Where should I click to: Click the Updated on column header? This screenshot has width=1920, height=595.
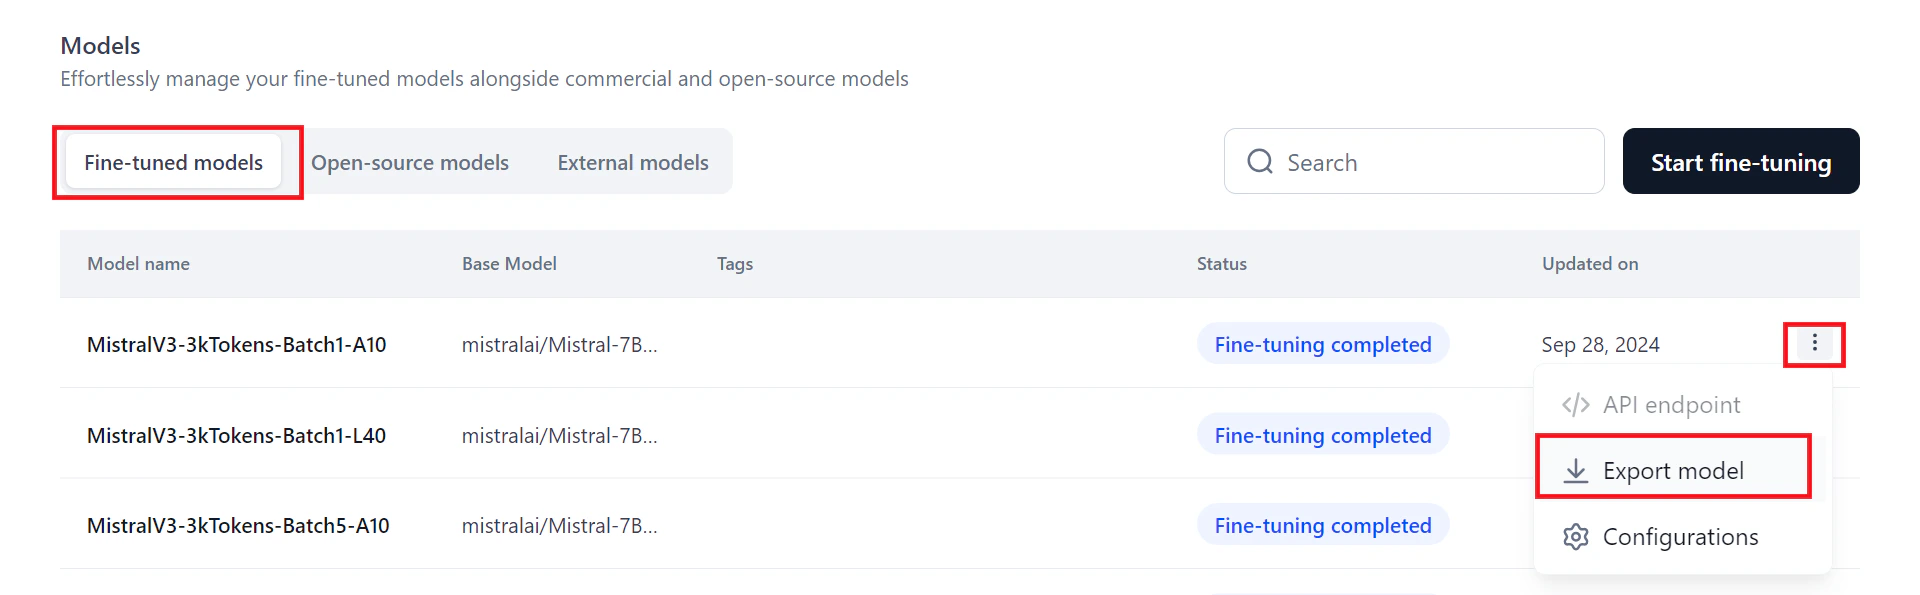click(x=1589, y=263)
